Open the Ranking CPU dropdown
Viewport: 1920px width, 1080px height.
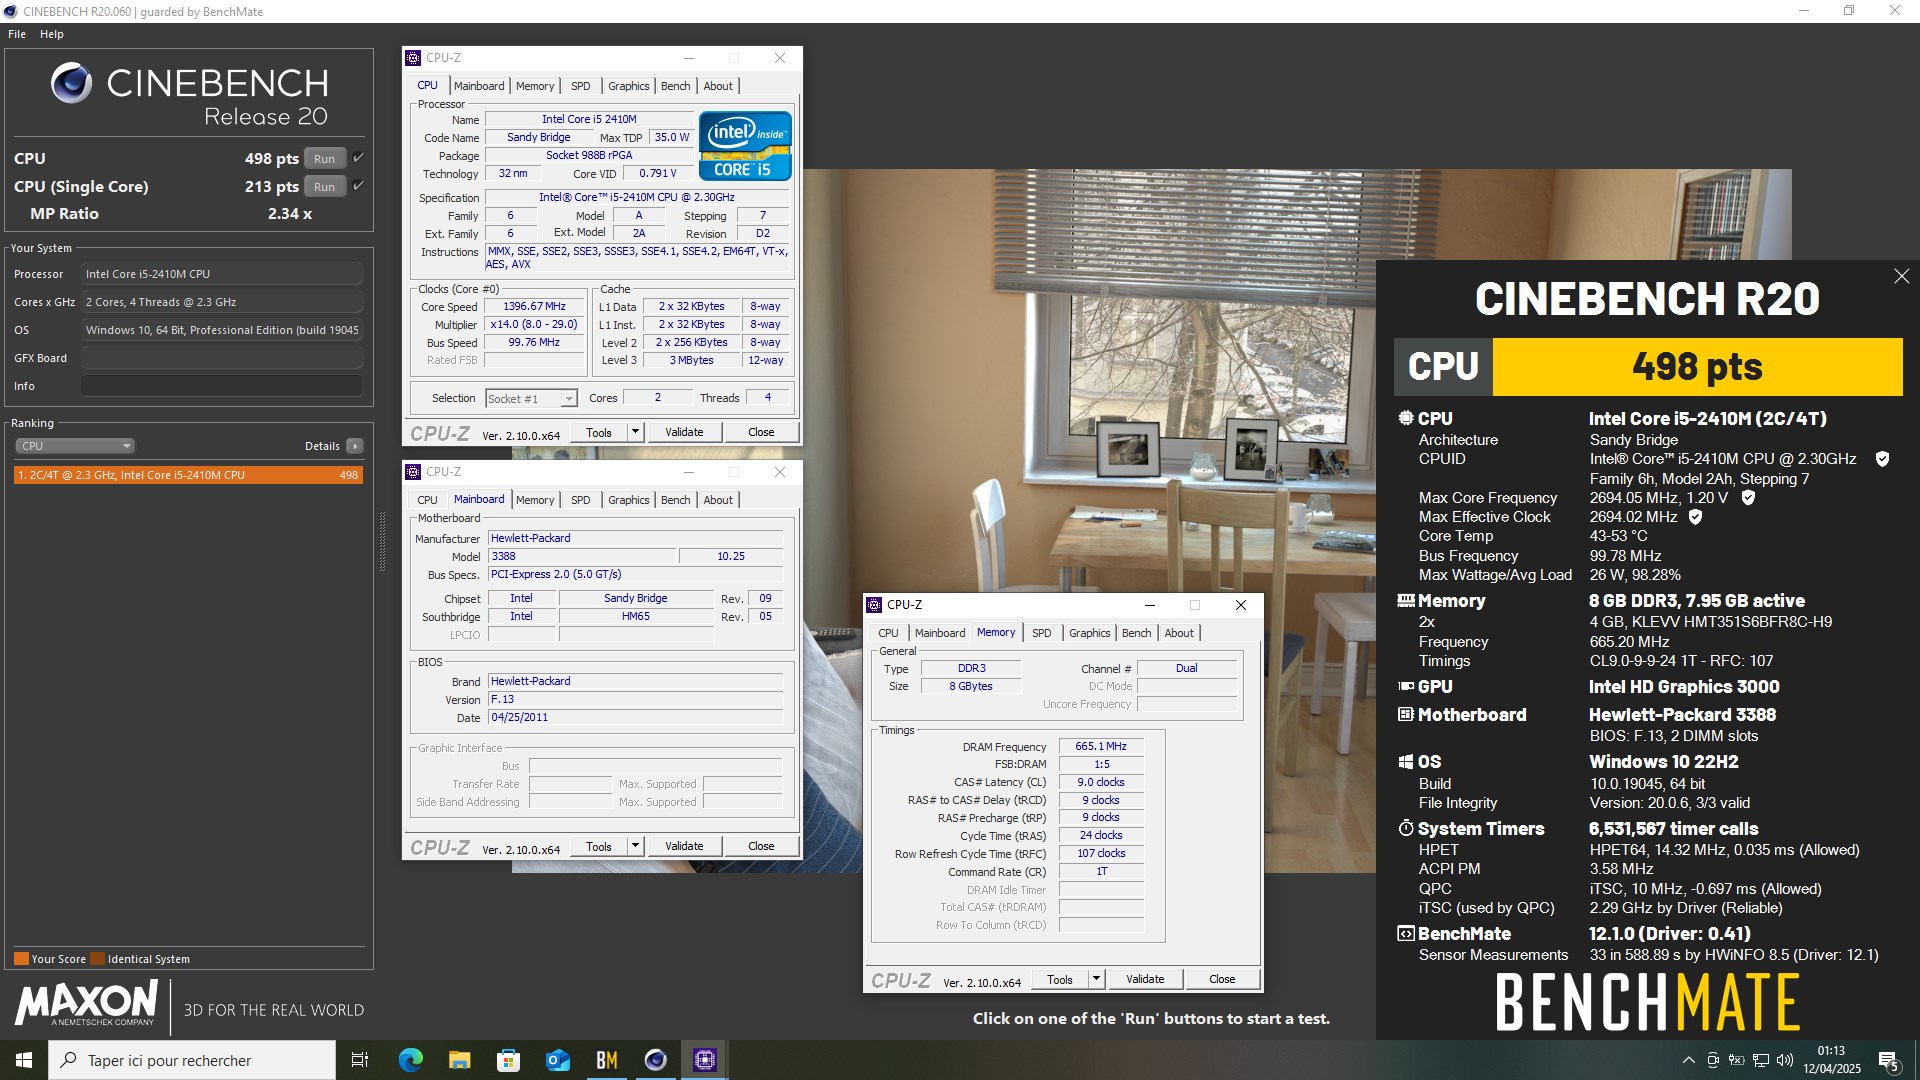click(74, 446)
